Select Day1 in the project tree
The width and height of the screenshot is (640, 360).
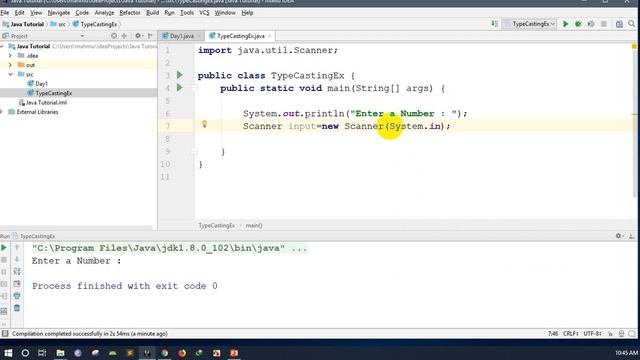41,84
